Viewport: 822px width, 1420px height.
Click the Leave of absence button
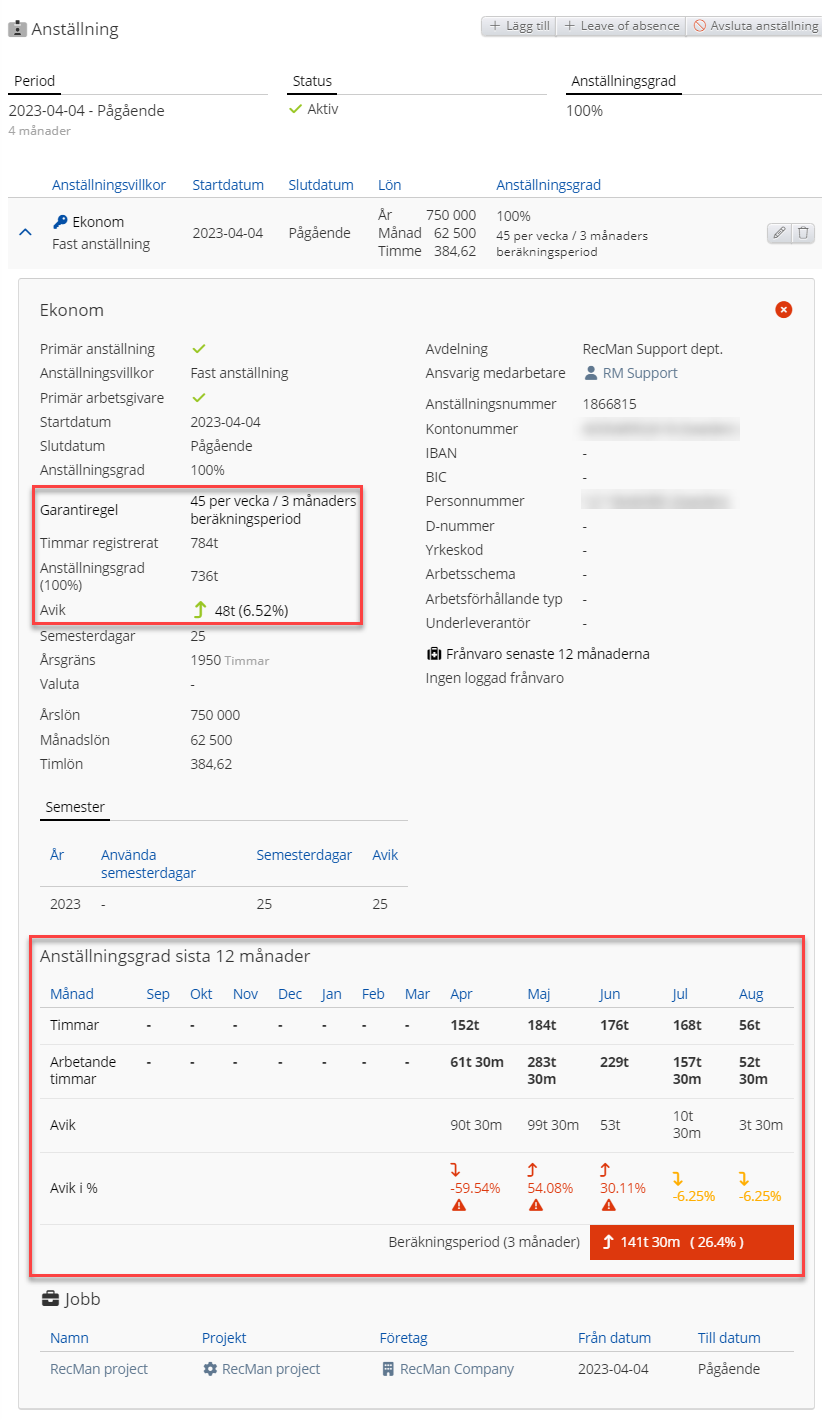point(621,26)
